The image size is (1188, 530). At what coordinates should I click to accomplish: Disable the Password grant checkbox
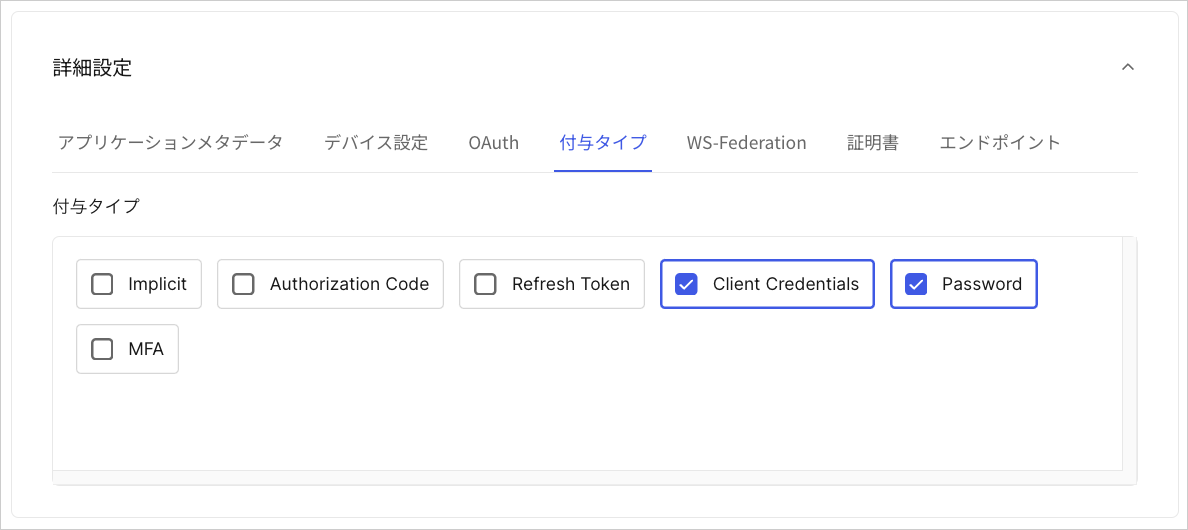pyautogui.click(x=917, y=284)
